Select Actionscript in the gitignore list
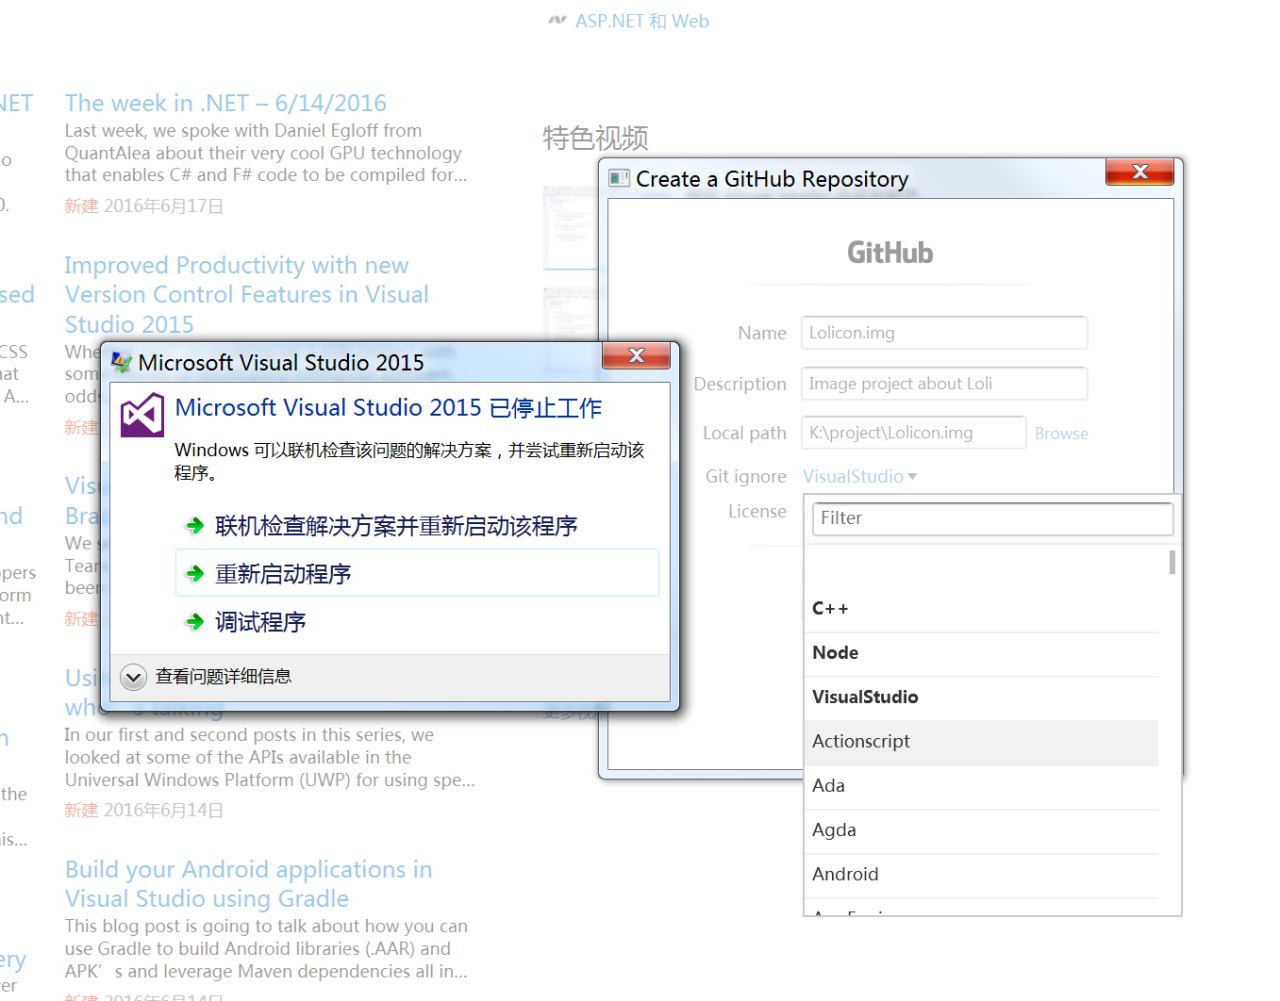 pyautogui.click(x=981, y=742)
